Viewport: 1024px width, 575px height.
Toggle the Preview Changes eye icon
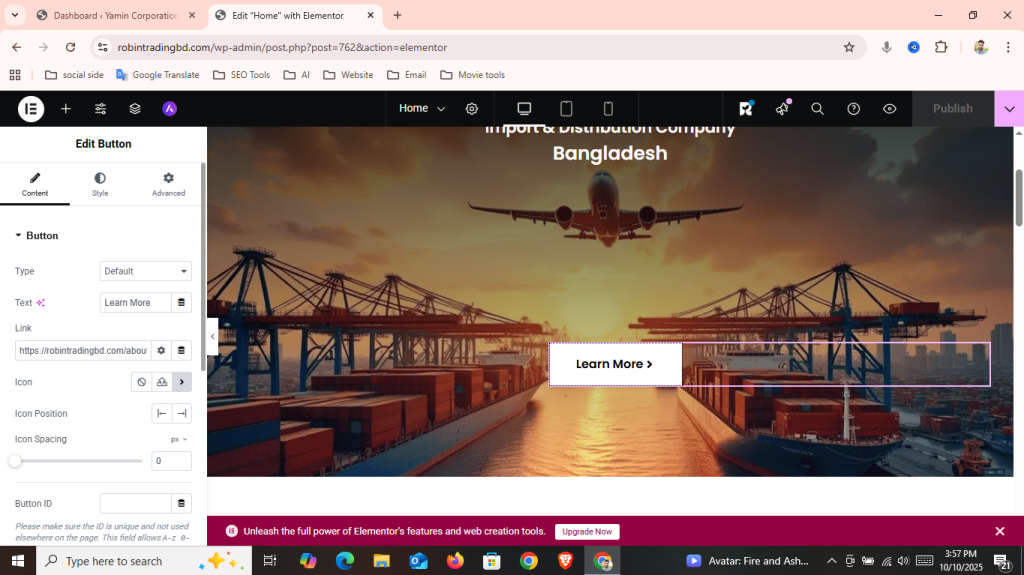(889, 109)
